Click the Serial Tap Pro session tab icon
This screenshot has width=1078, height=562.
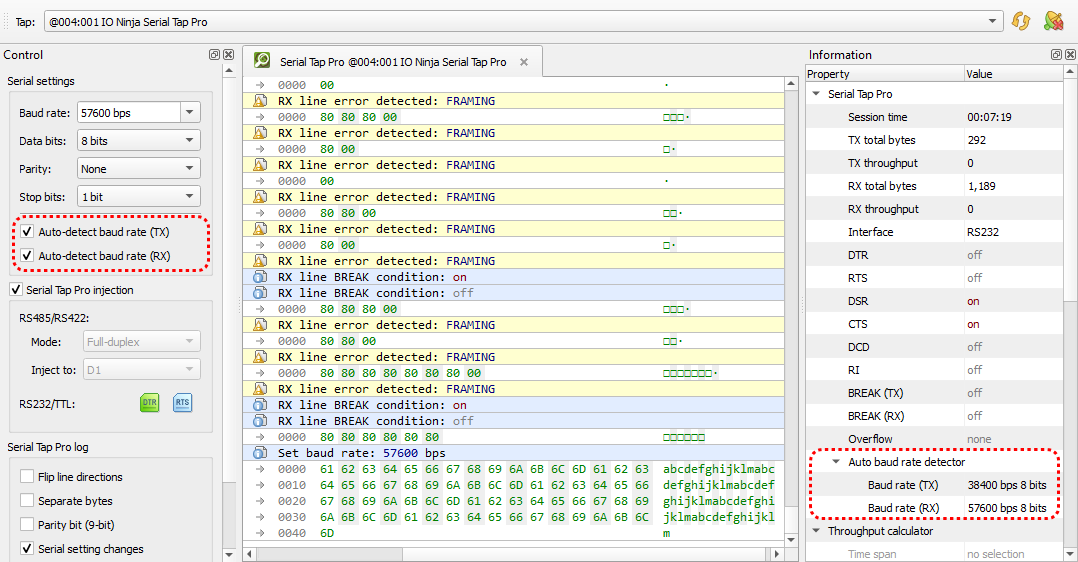pos(262,62)
